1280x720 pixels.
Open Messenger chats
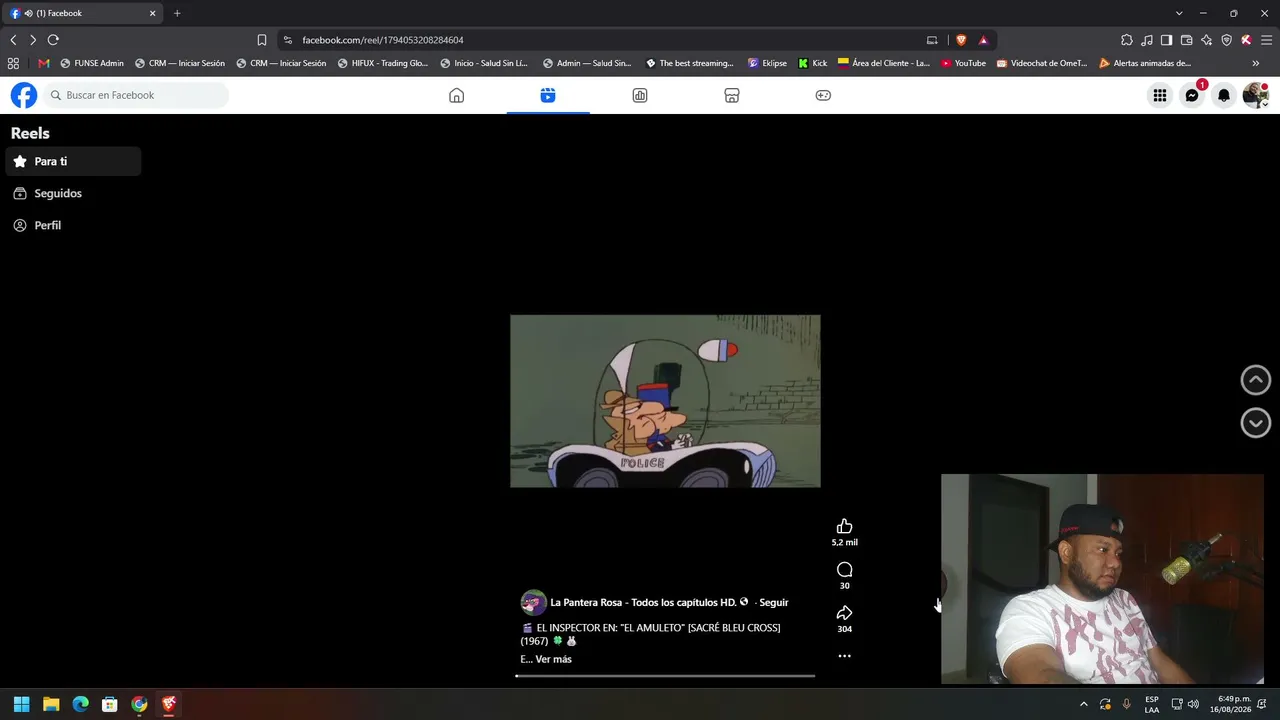(x=1192, y=95)
